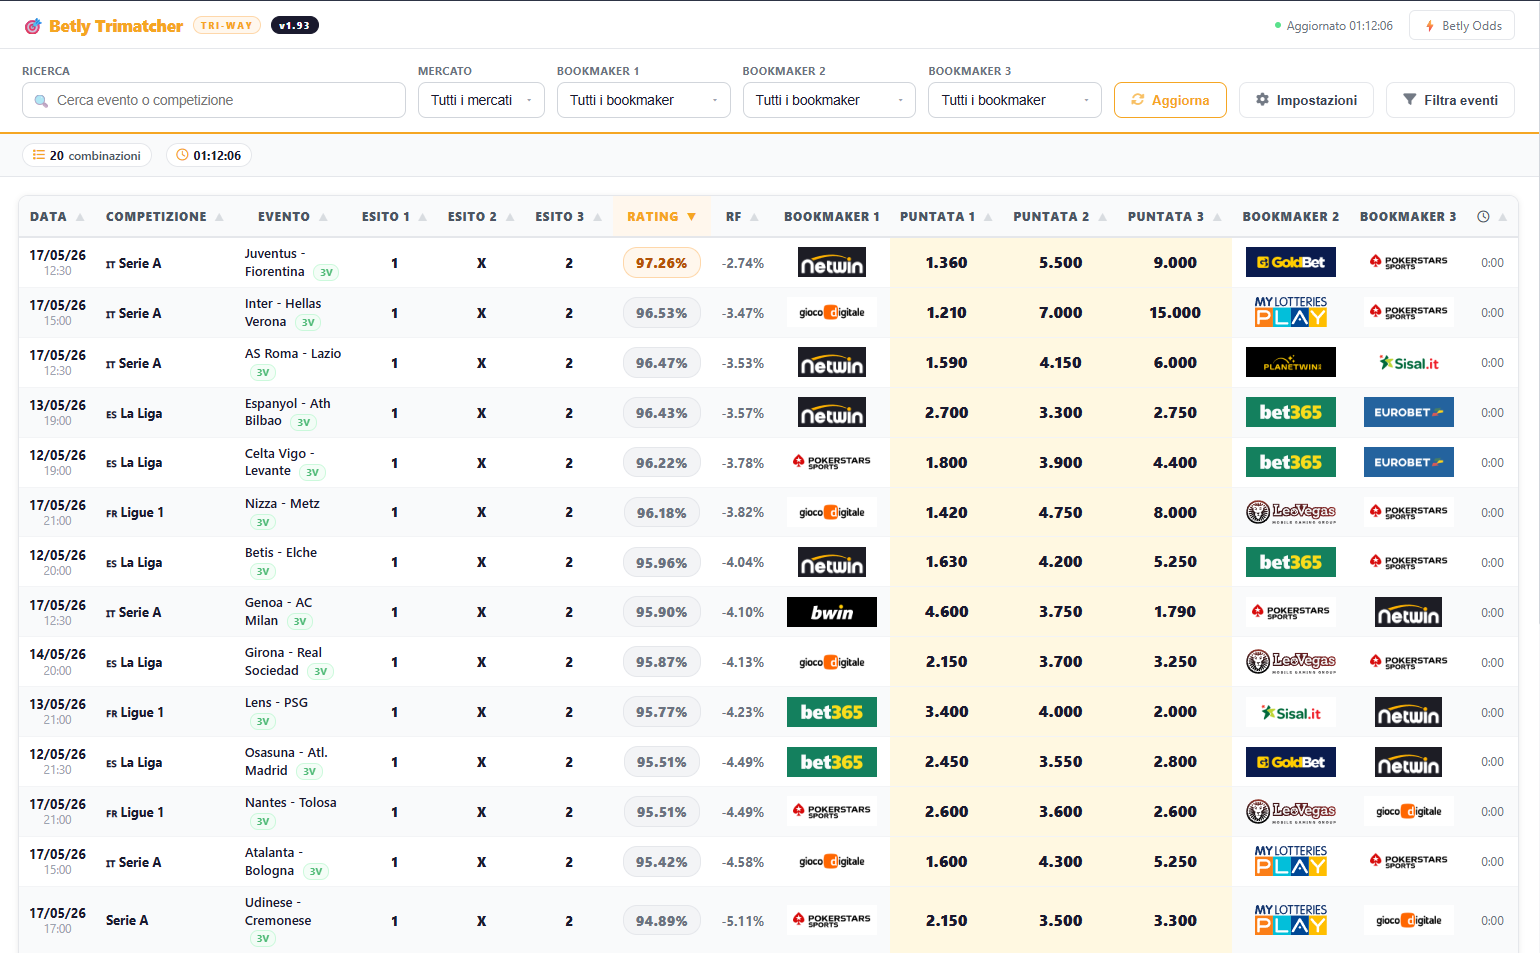Click the TRI-WAY badge
The width and height of the screenshot is (1540, 953).
227,26
